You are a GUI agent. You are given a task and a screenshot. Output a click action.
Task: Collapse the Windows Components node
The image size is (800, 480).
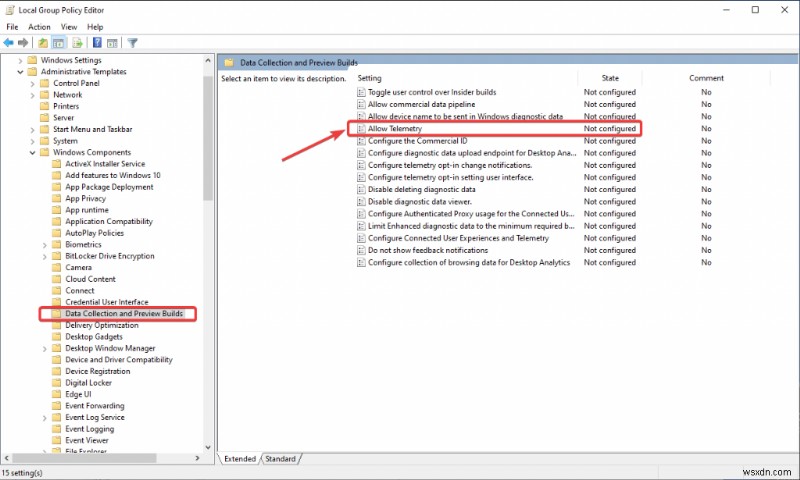tap(33, 153)
